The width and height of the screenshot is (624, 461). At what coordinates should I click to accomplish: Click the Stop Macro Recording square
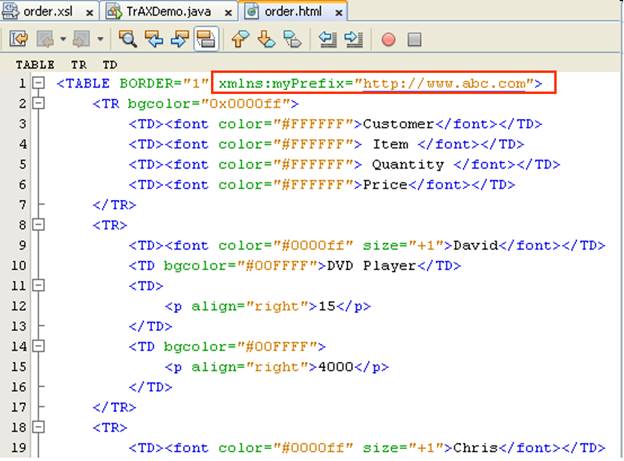point(414,39)
